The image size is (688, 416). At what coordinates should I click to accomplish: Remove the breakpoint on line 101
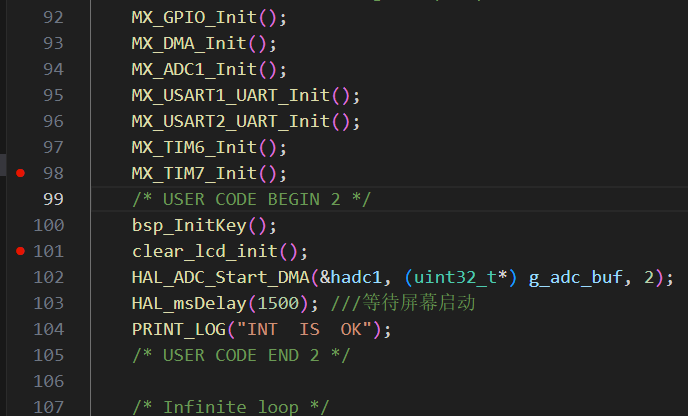(x=20, y=251)
